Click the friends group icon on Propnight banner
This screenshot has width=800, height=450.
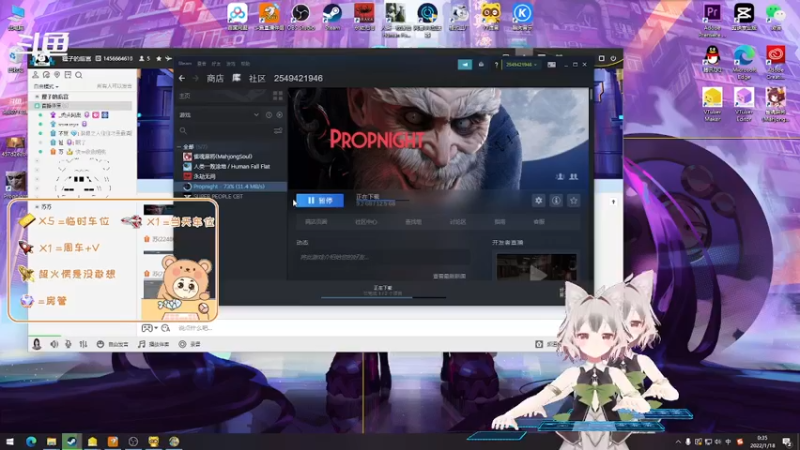tap(573, 177)
